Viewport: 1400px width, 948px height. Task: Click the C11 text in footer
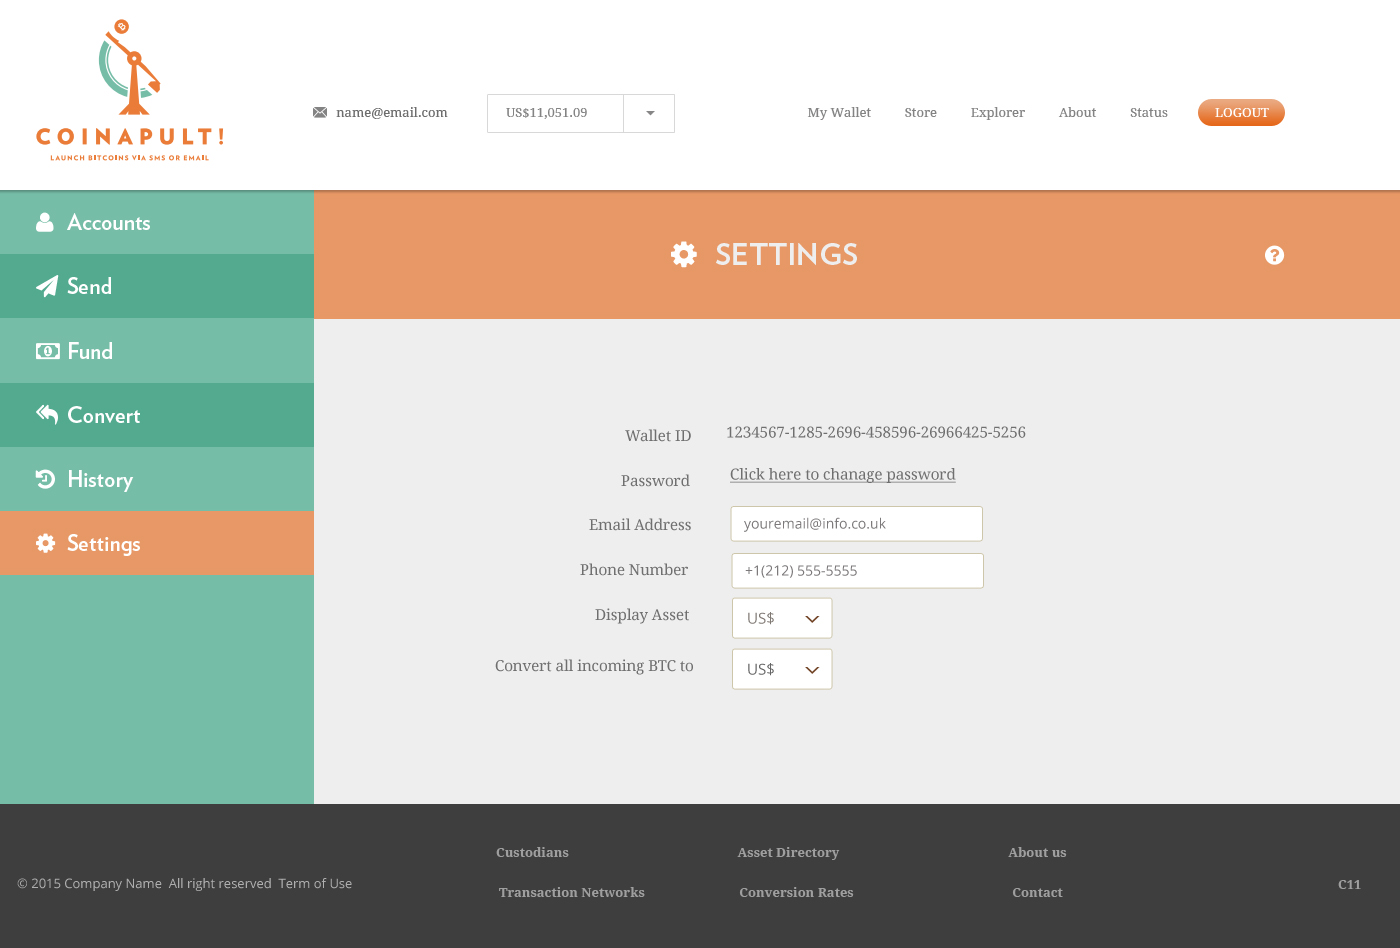1349,884
